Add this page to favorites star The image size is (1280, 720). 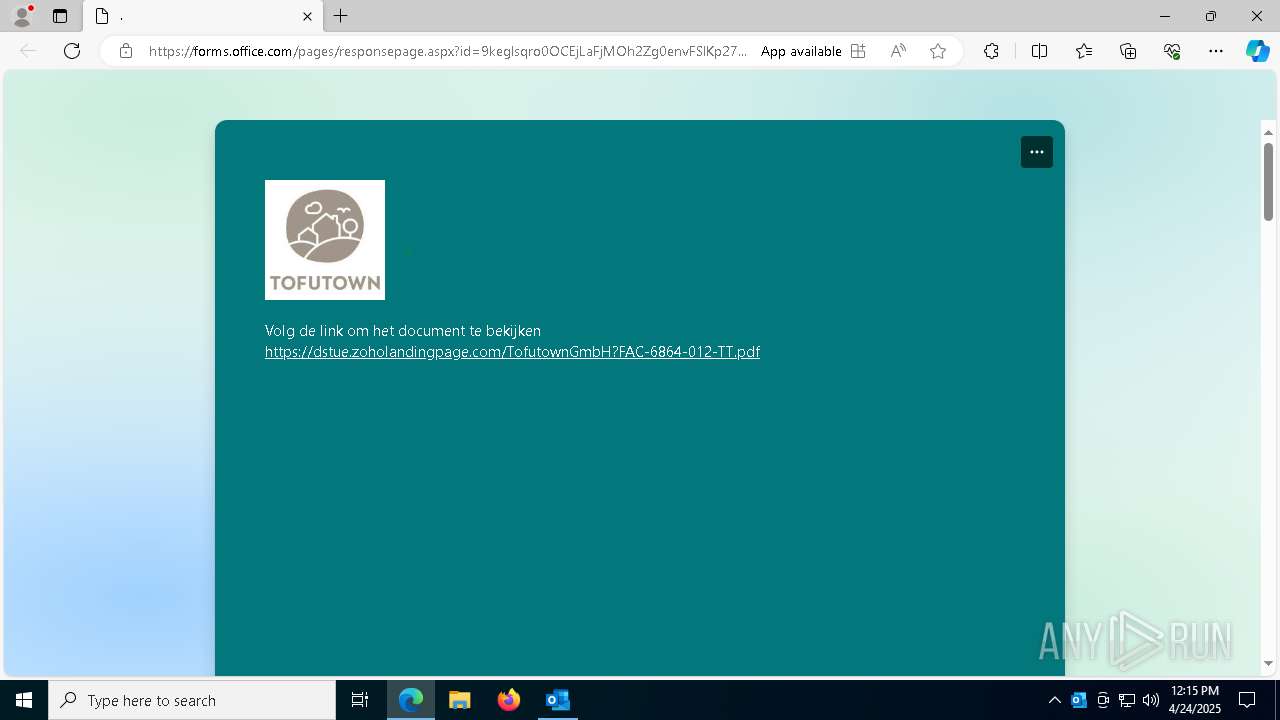click(938, 51)
